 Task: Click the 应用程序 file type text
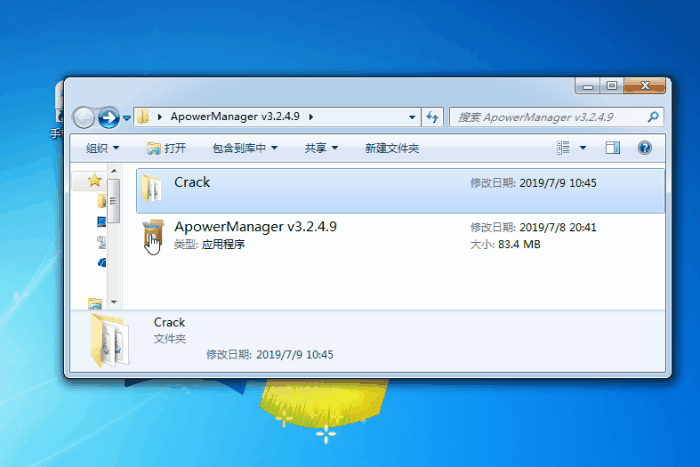click(223, 245)
